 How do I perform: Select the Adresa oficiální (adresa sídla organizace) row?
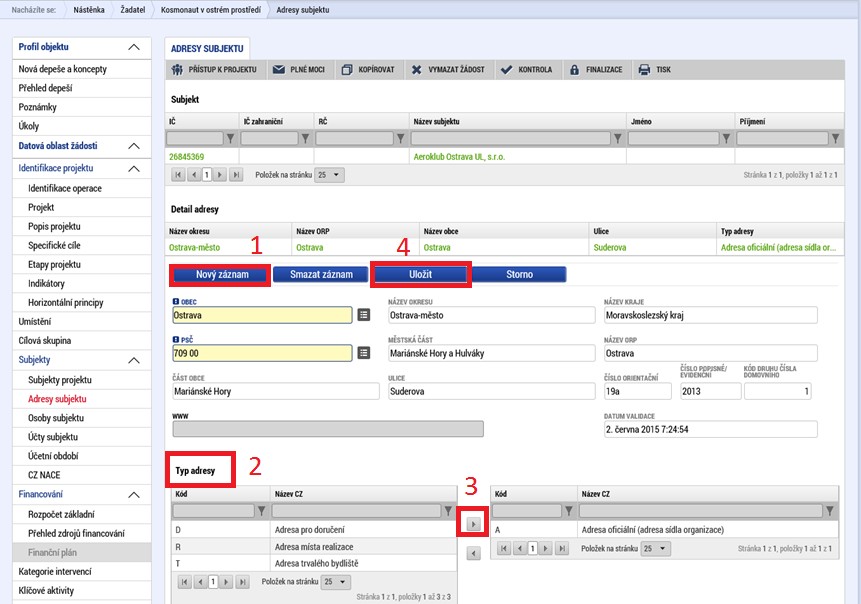coord(664,530)
